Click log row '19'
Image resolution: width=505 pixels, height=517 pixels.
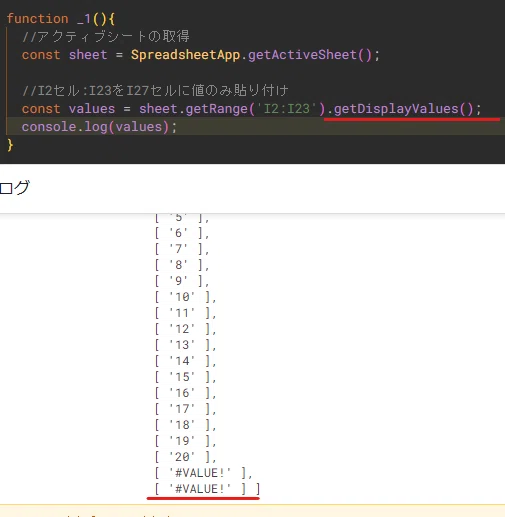pos(185,441)
